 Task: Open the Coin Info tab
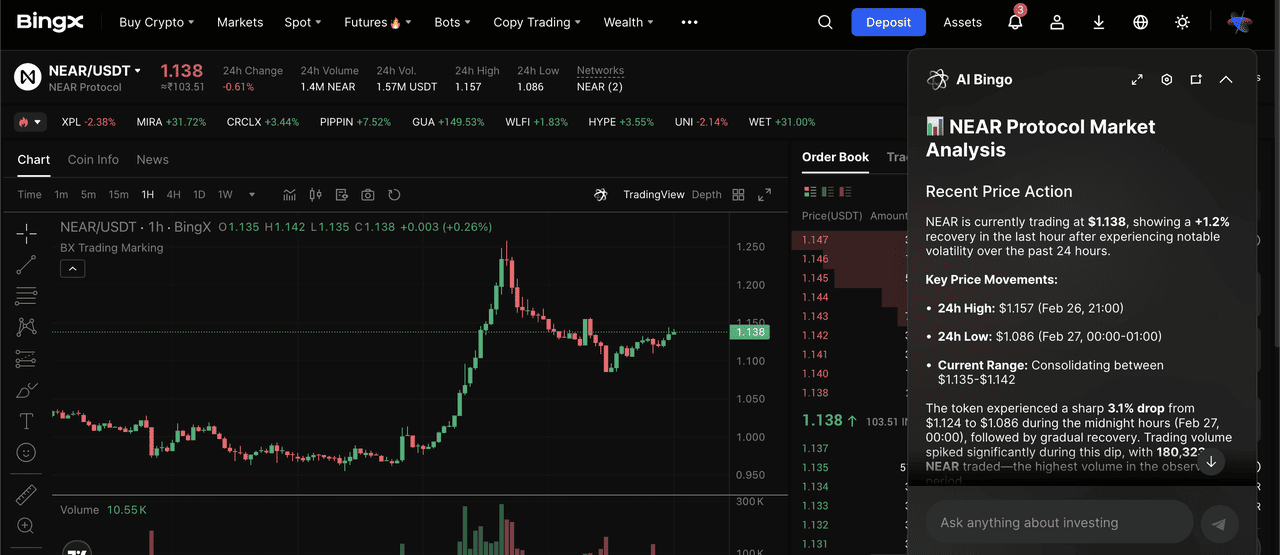tap(93, 160)
